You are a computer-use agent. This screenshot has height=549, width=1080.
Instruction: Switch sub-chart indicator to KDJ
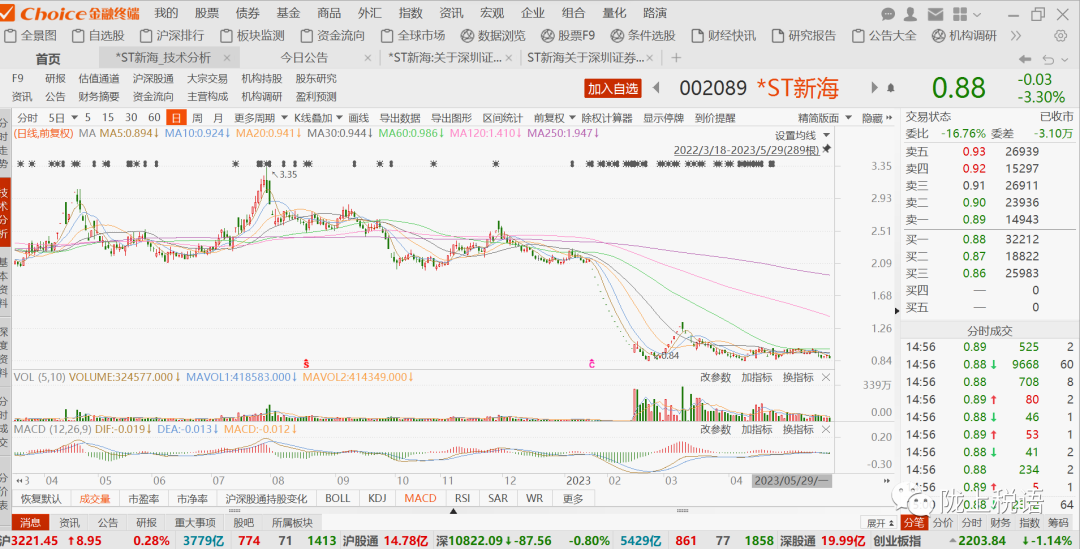[x=377, y=498]
